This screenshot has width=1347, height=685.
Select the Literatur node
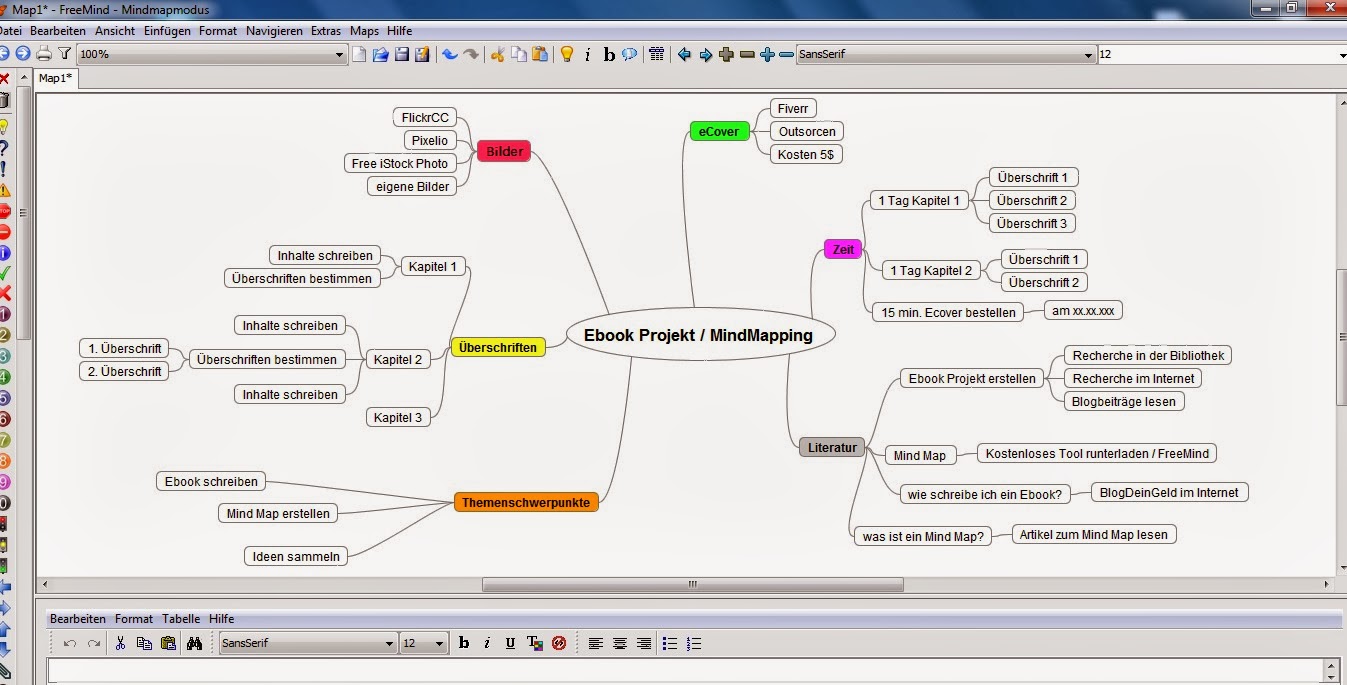(x=832, y=447)
